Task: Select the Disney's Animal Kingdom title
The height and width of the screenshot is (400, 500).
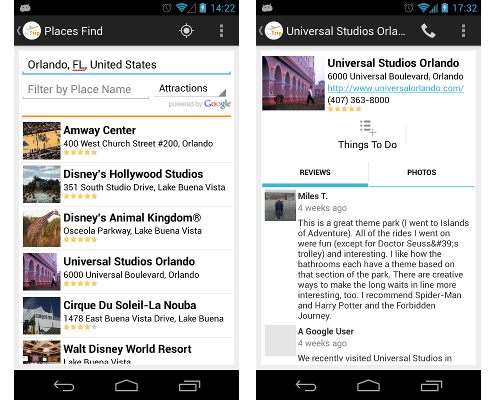Action: 132,218
